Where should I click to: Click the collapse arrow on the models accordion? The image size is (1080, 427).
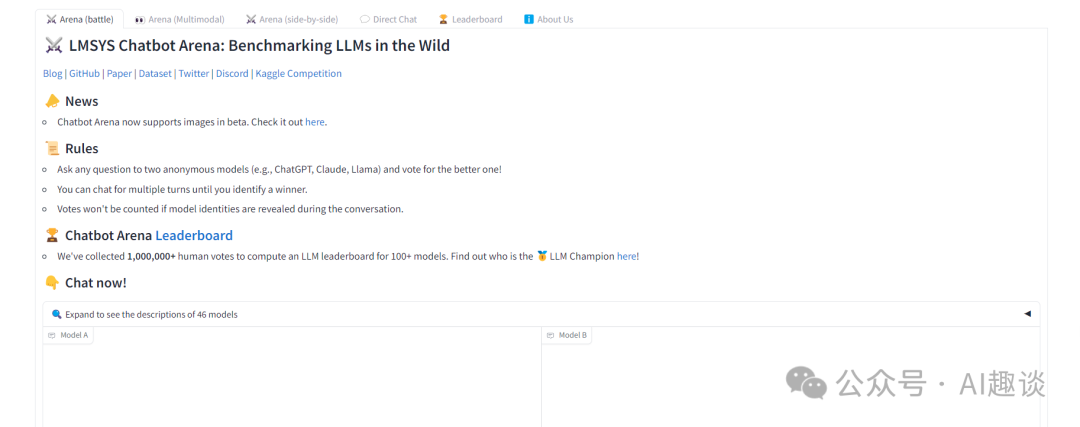(1027, 314)
